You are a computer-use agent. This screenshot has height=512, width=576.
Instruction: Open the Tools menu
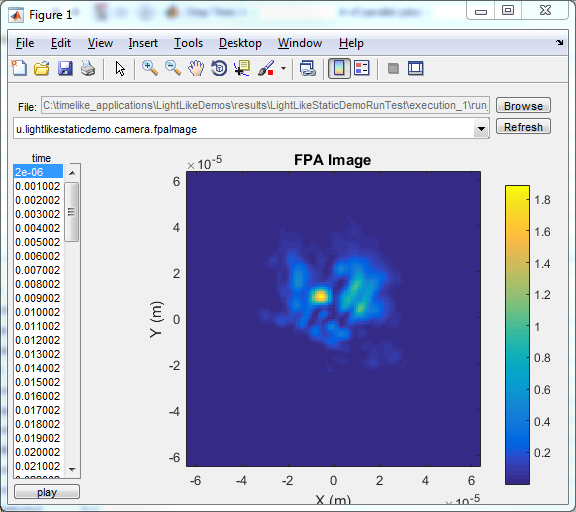coord(188,43)
